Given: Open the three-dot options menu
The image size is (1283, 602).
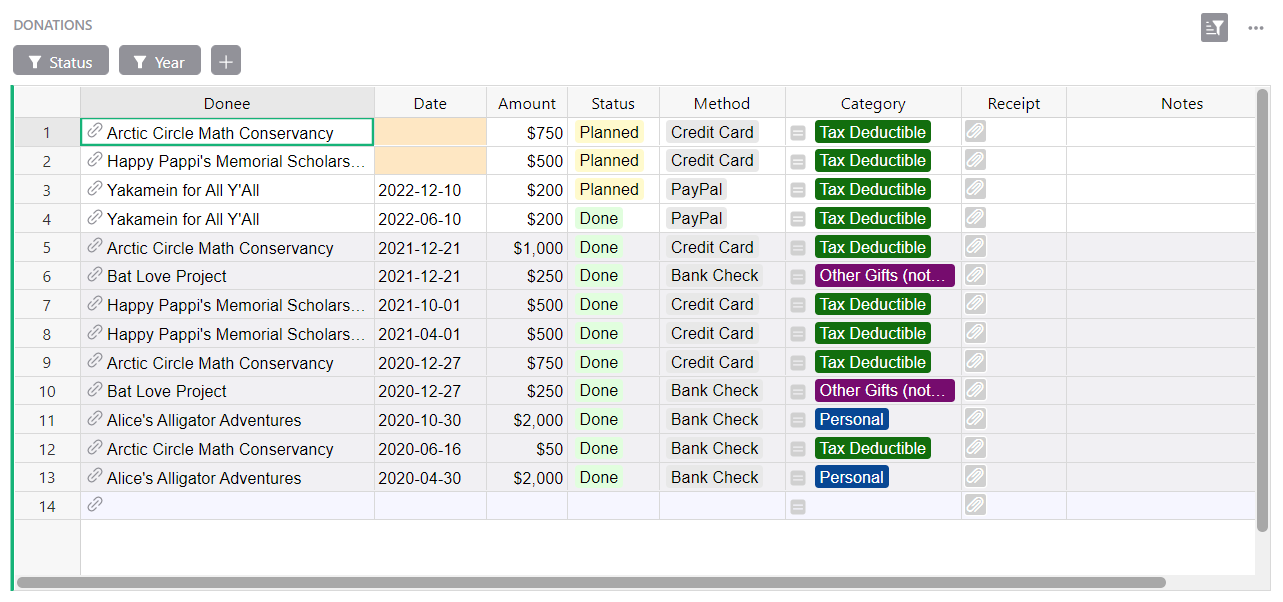Looking at the screenshot, I should point(1256,28).
